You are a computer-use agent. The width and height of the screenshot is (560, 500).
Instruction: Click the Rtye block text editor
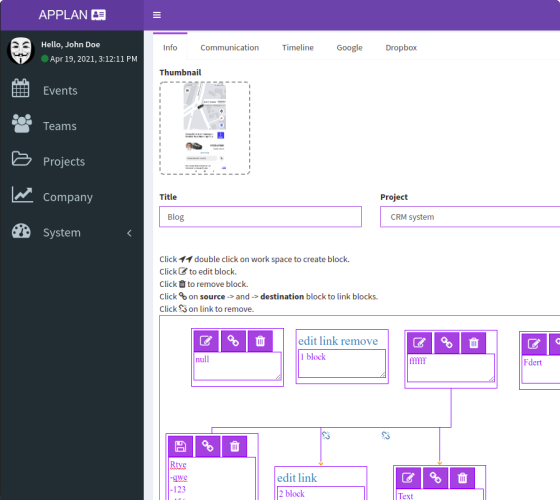[212, 479]
